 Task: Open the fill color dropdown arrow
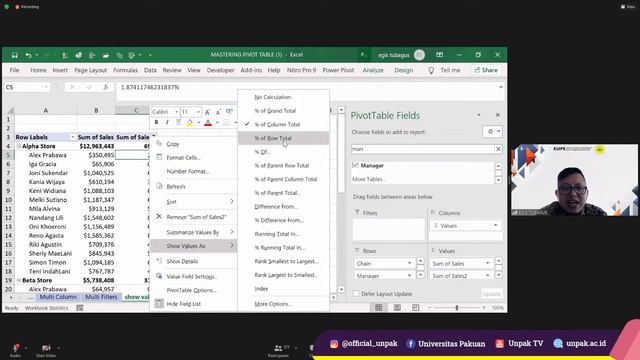pyautogui.click(x=198, y=122)
